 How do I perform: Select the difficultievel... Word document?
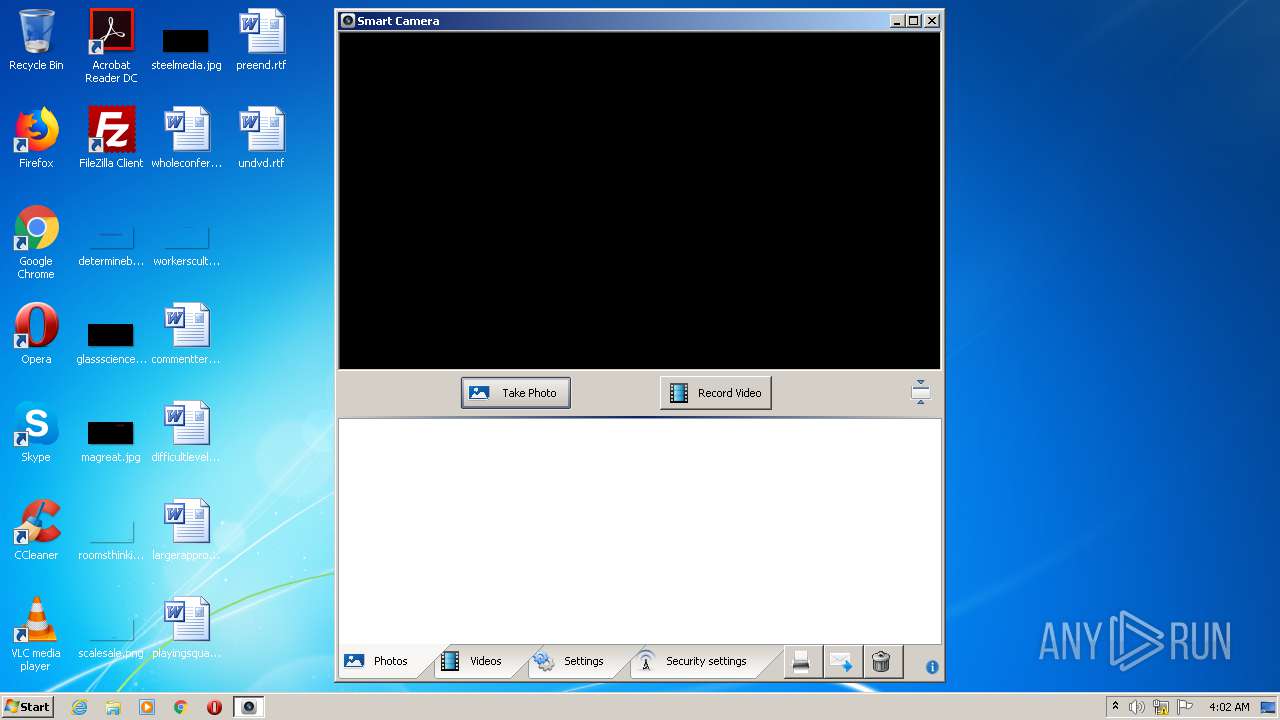pyautogui.click(x=186, y=432)
